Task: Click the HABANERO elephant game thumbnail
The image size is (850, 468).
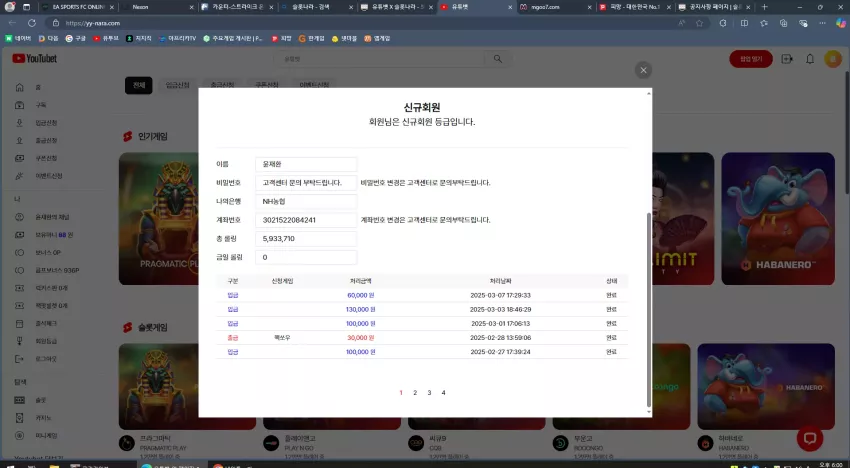Action: click(x=778, y=219)
